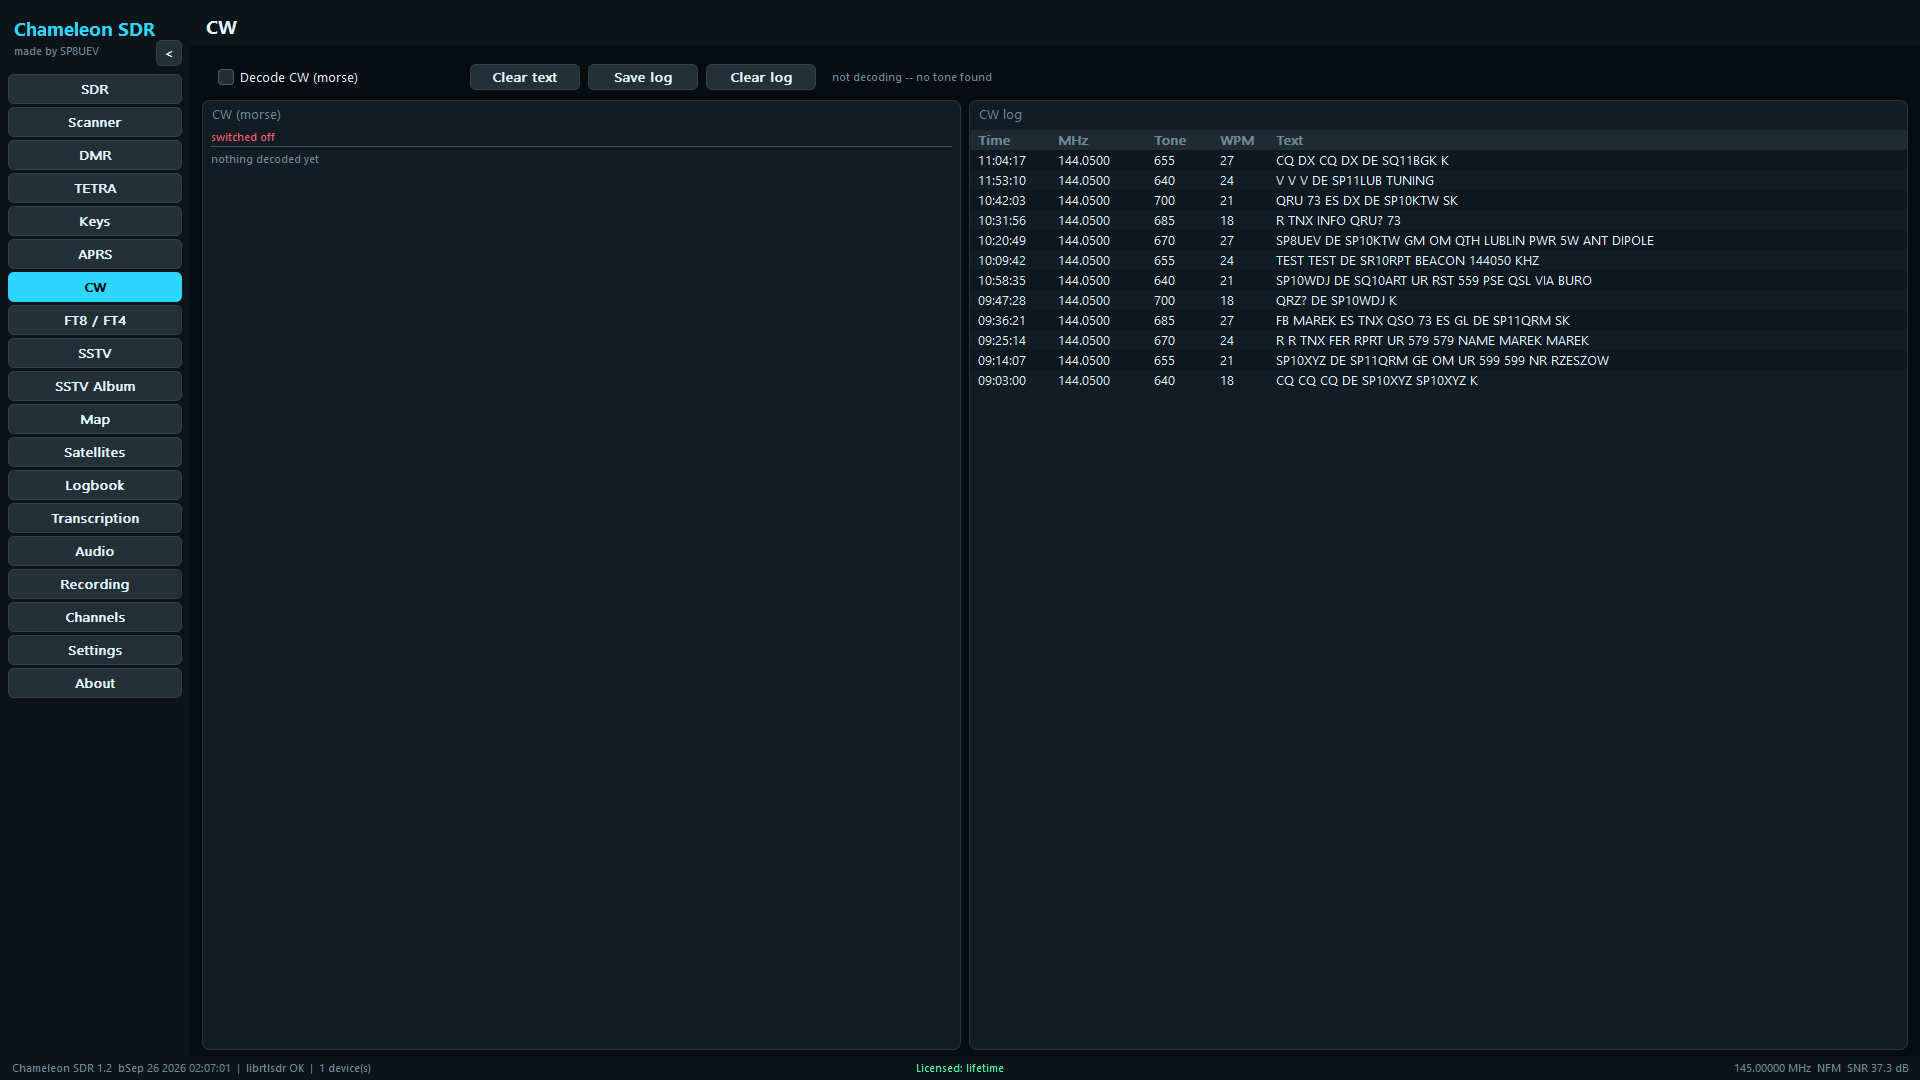This screenshot has width=1920, height=1080.
Task: Open the SDR section
Action: [x=95, y=89]
